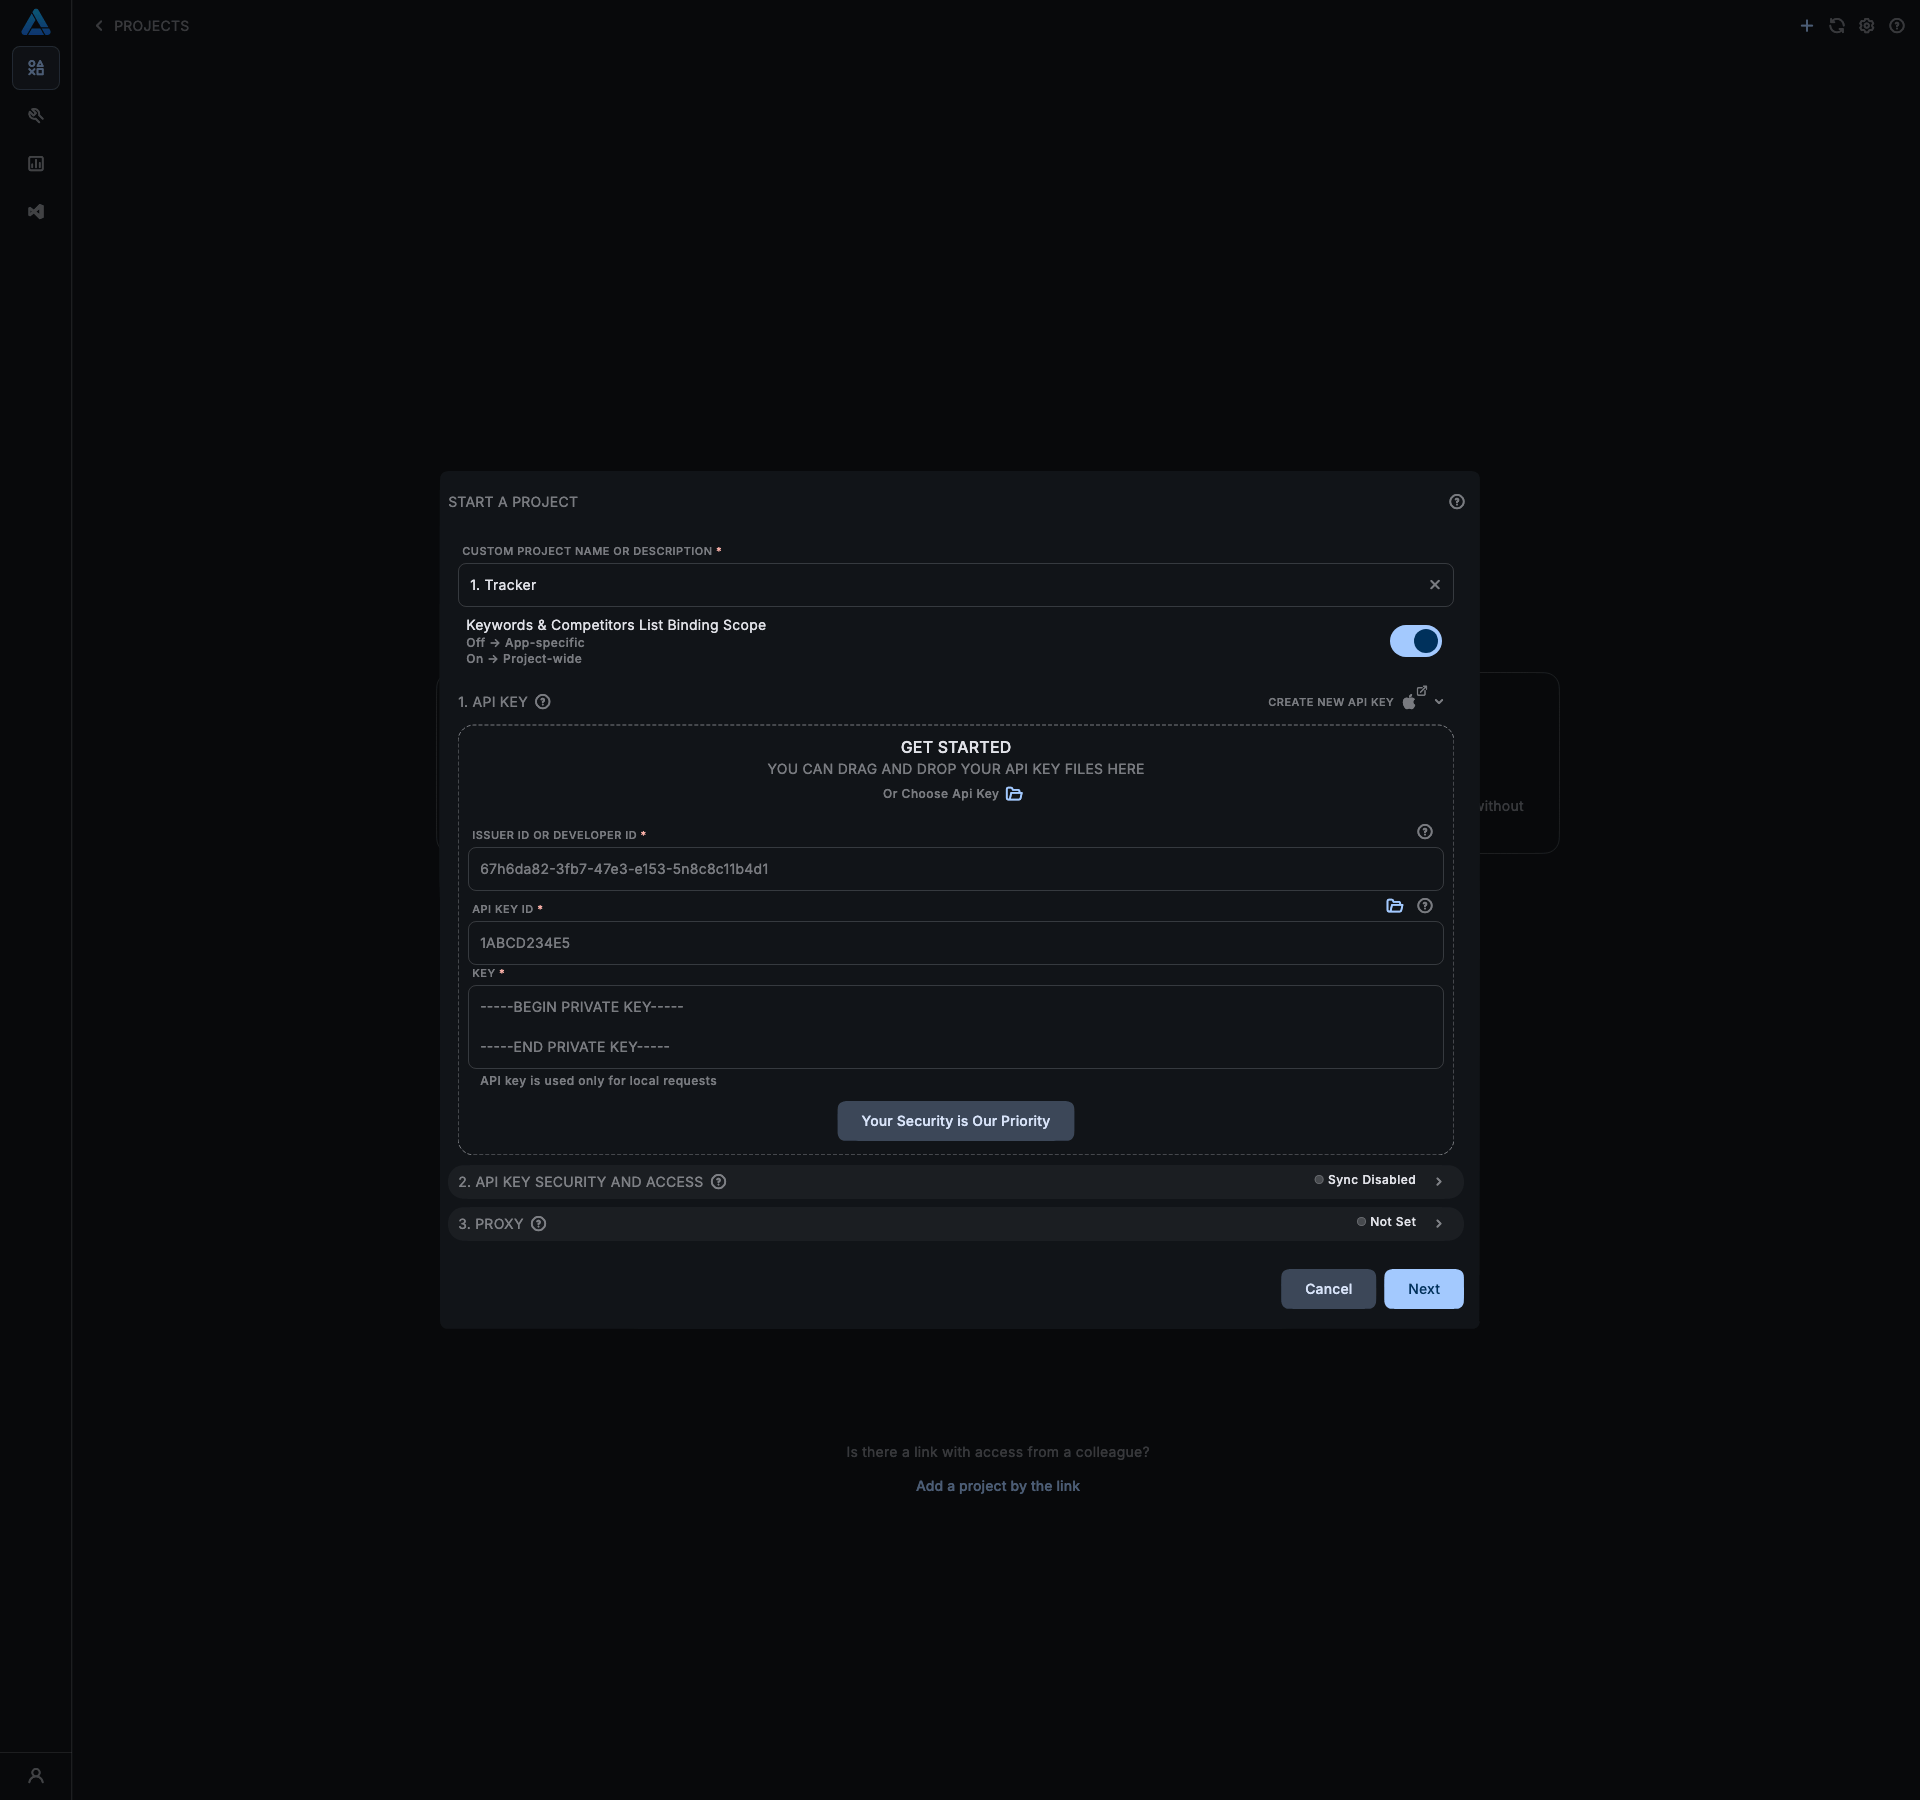Toggle Keywords & Competitors Binding Scope switch
1920x1800 pixels.
tap(1415, 641)
